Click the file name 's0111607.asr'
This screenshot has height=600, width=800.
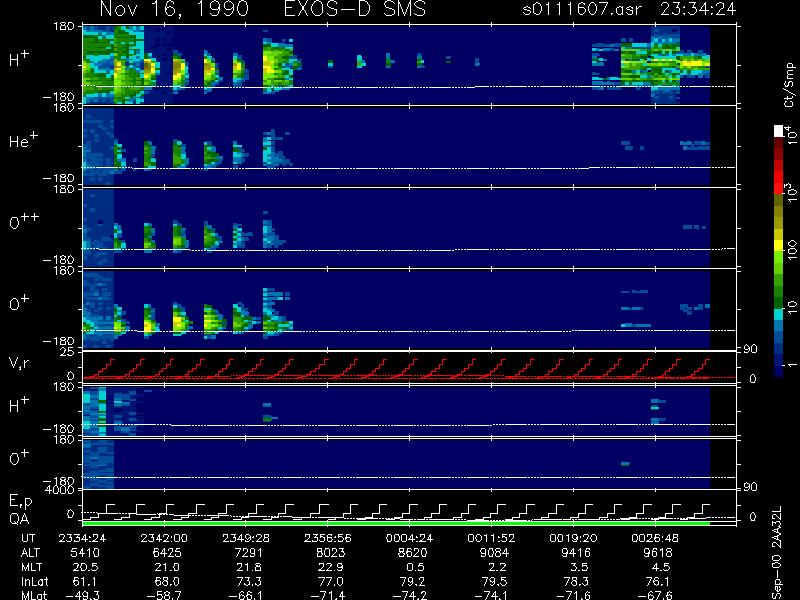[582, 9]
